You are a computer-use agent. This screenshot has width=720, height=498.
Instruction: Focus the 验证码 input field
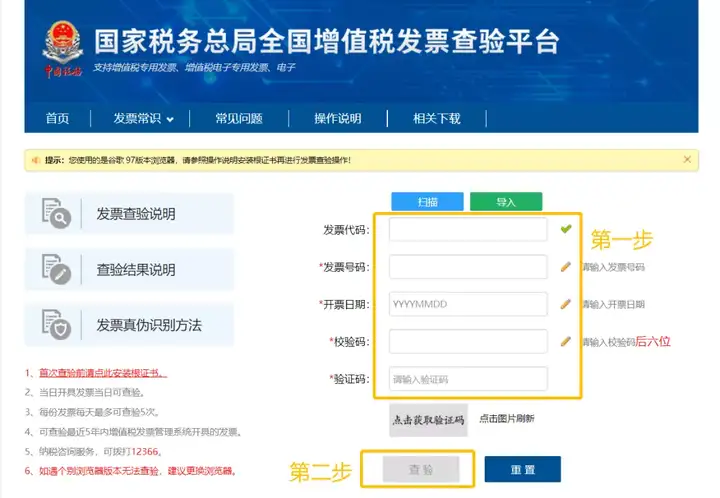pyautogui.click(x=468, y=379)
